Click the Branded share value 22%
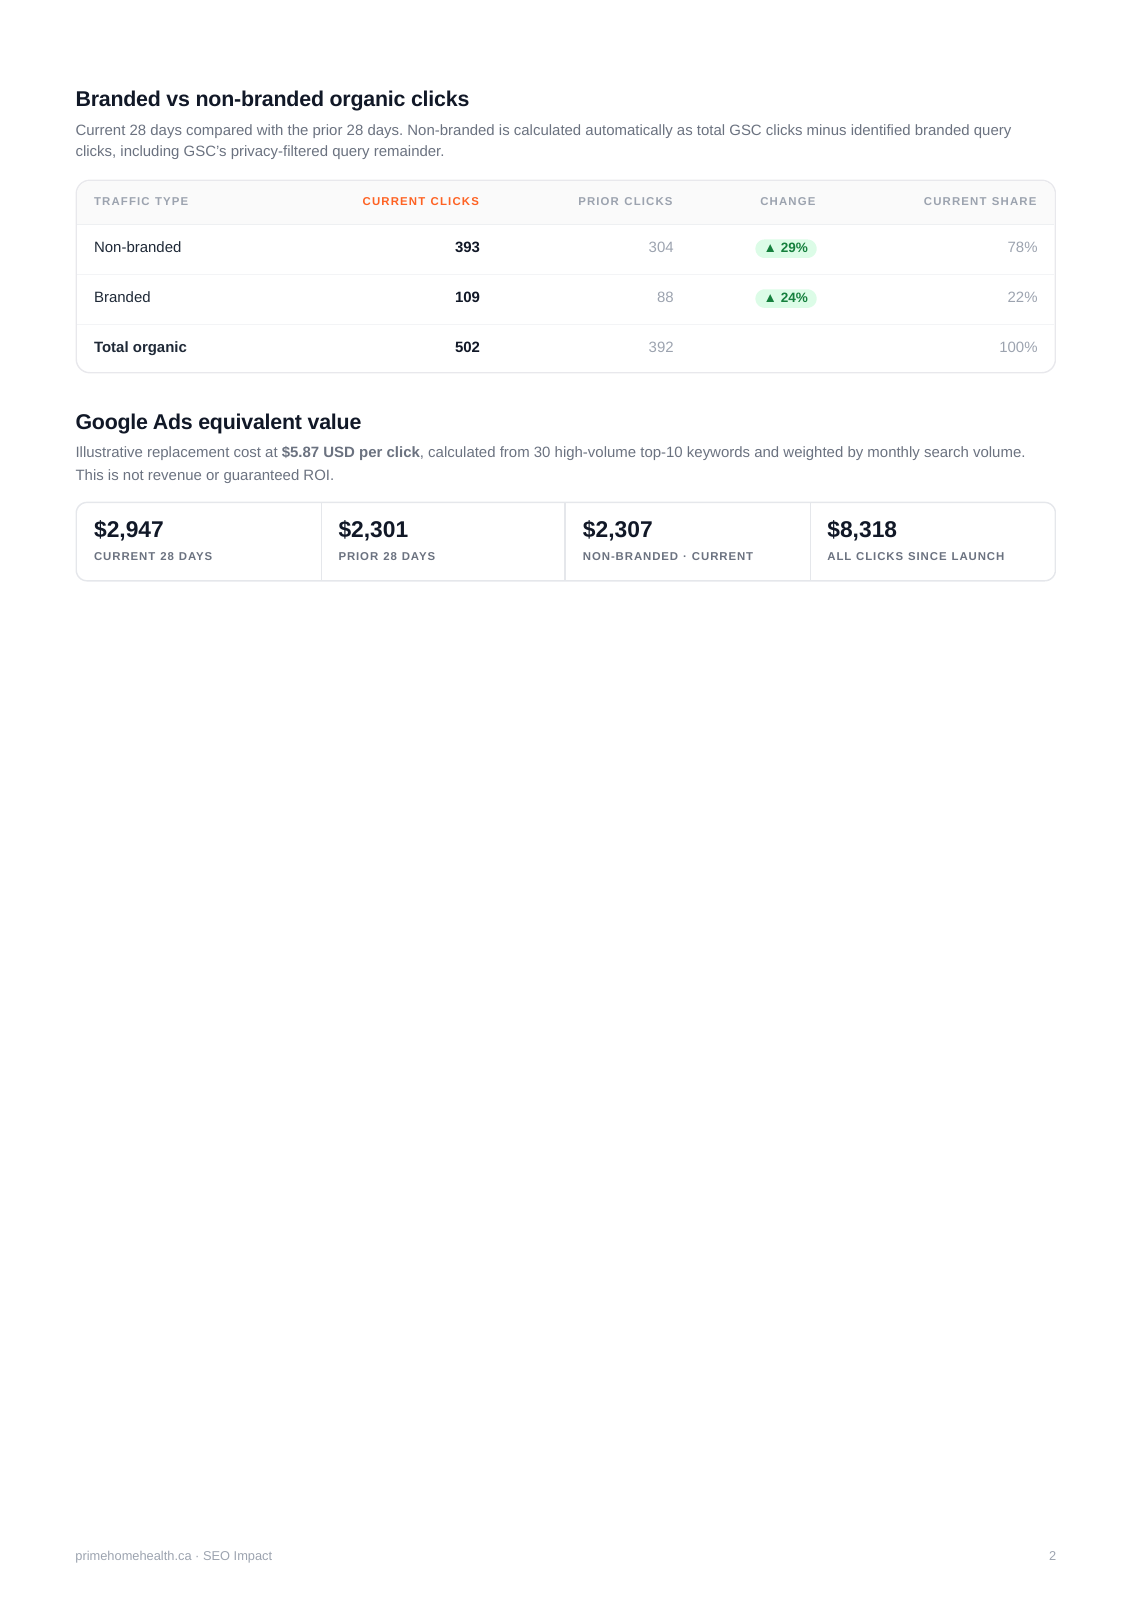1131x1600 pixels. tap(1022, 297)
